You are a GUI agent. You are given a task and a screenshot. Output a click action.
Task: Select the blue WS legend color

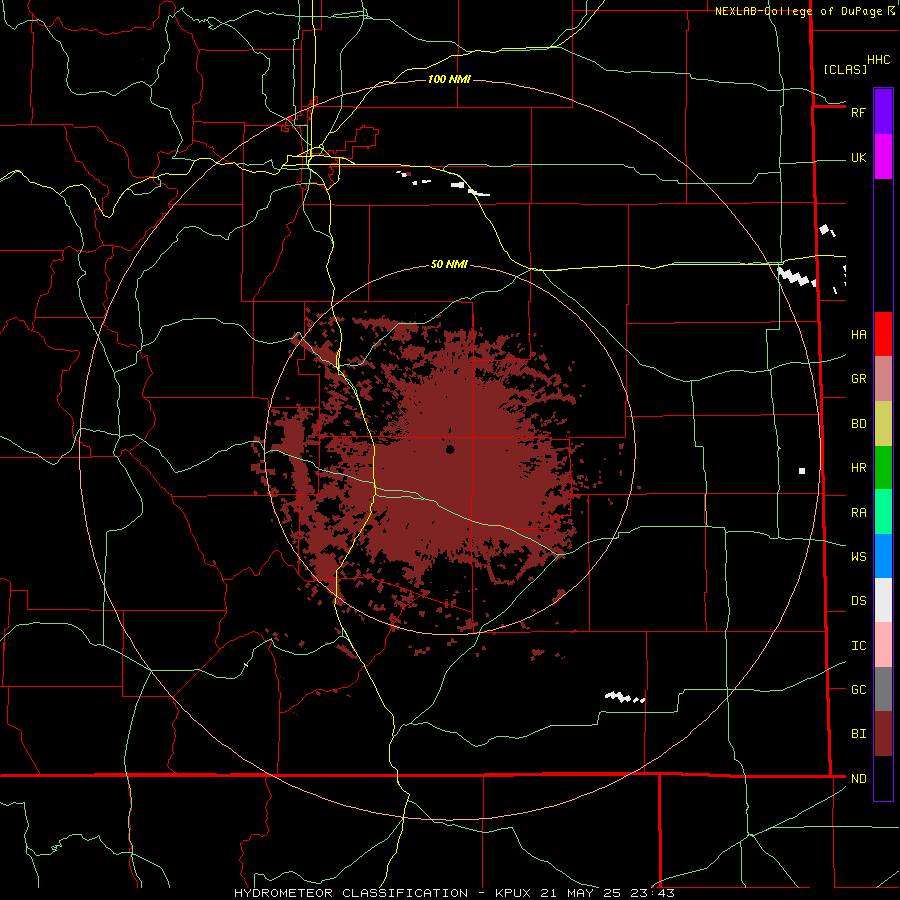click(x=883, y=556)
